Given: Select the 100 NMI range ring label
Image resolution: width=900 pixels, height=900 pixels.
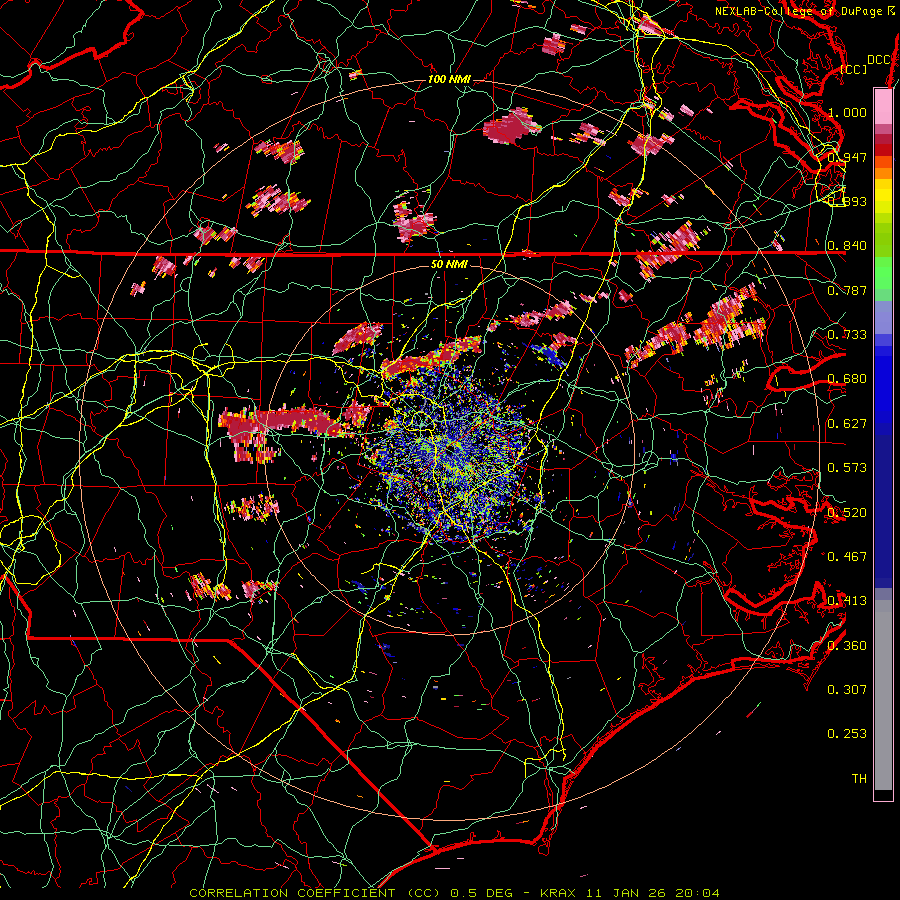Looking at the screenshot, I should click(449, 79).
